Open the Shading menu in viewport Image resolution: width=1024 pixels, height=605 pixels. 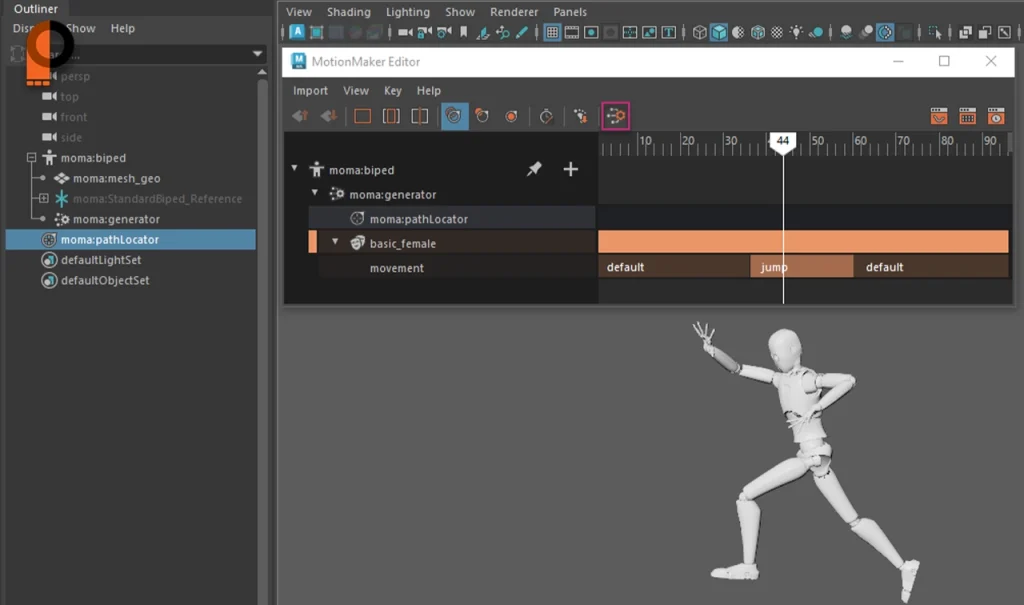tap(348, 12)
